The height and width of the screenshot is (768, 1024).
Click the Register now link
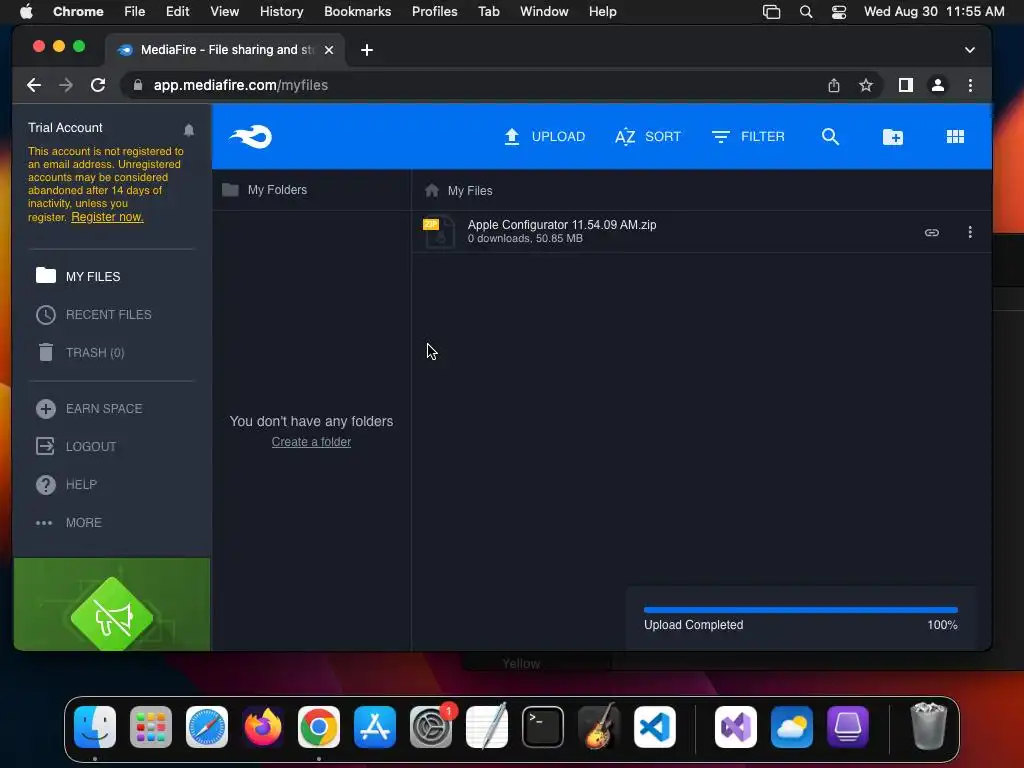point(107,217)
